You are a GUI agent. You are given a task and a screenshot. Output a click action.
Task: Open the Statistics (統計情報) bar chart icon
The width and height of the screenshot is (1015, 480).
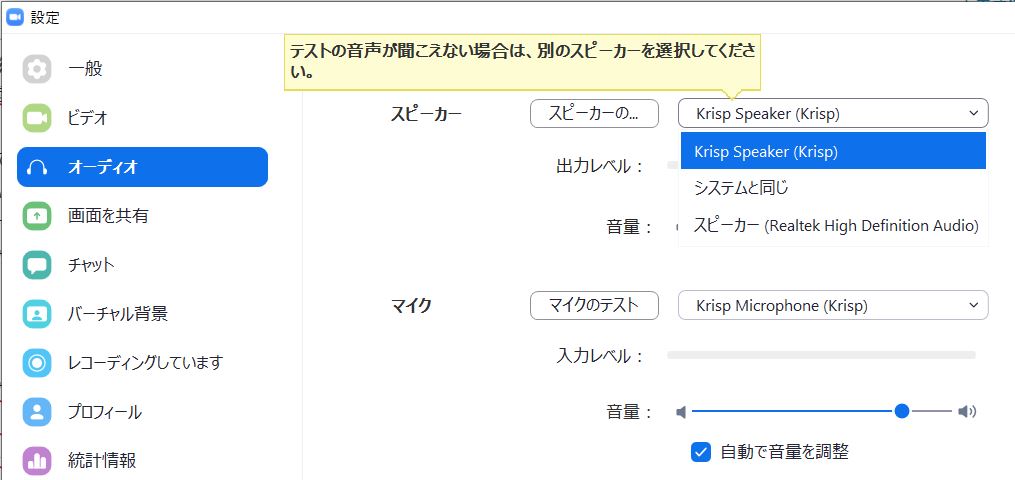(37, 461)
